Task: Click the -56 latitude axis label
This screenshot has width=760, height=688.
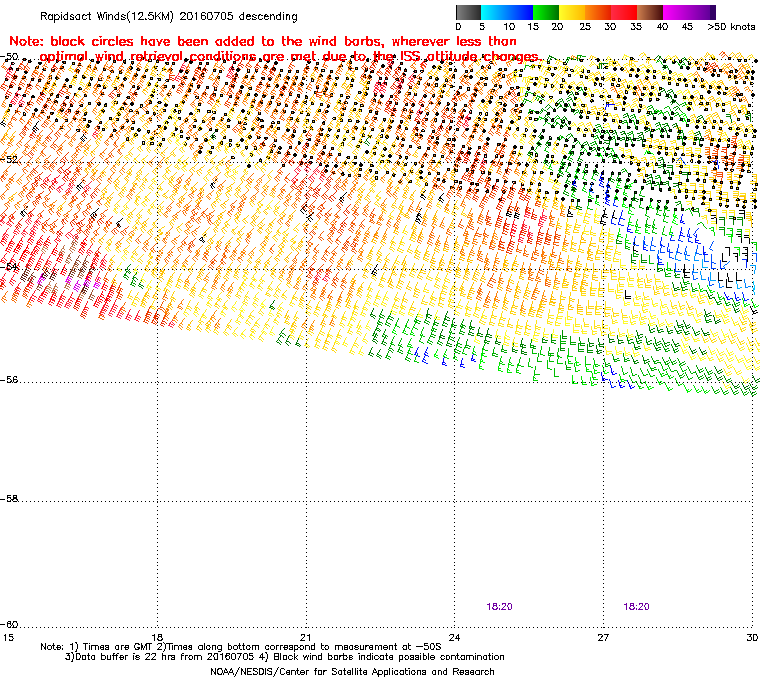Action: [9, 380]
